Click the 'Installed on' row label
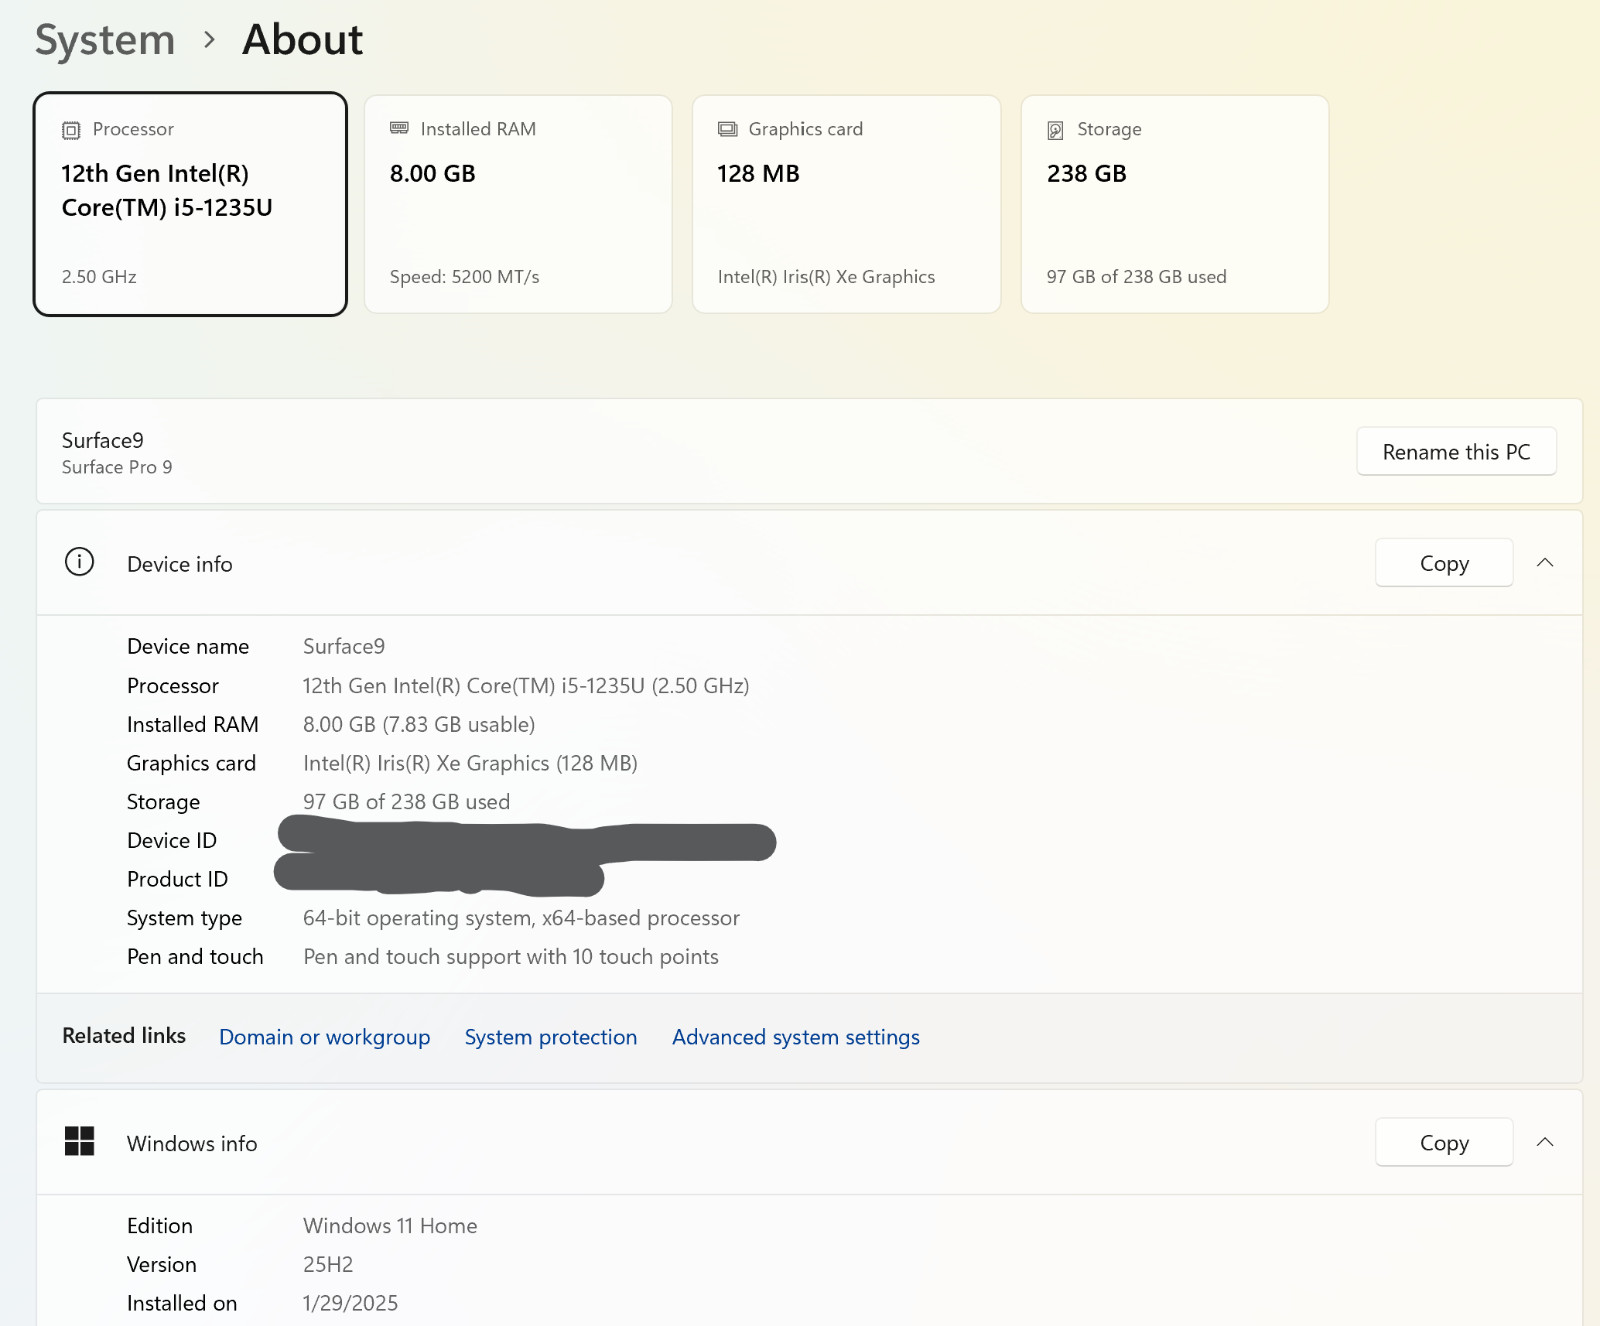The height and width of the screenshot is (1326, 1600). pos(182,1303)
